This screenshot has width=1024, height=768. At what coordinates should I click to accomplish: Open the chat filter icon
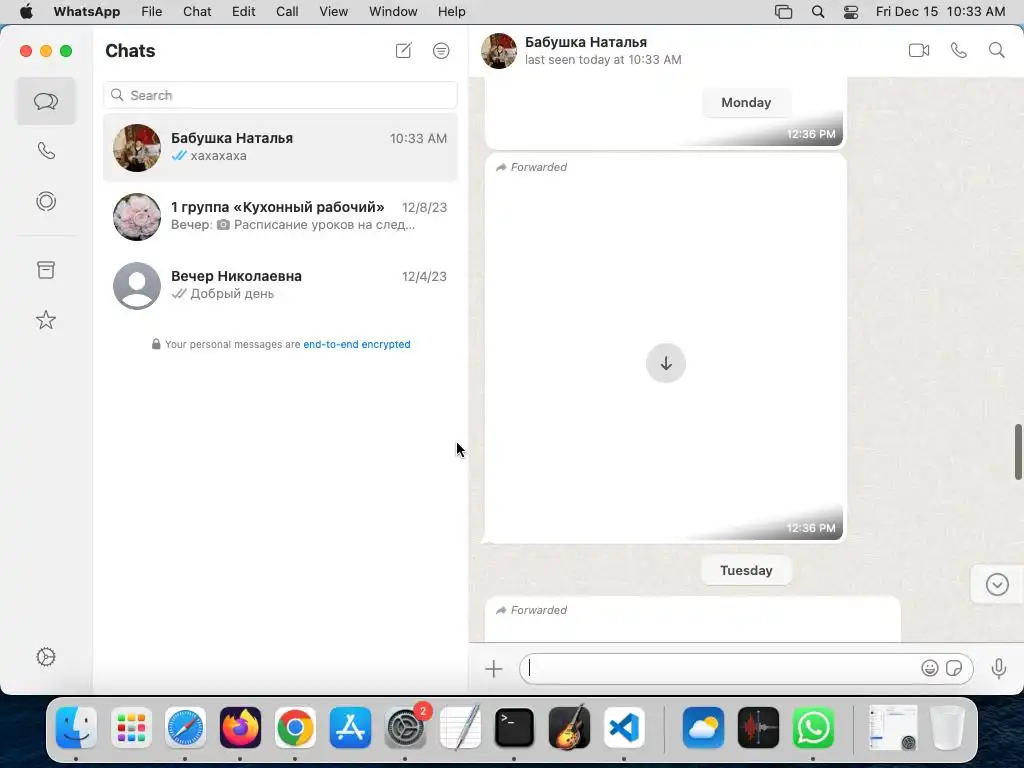click(x=441, y=50)
